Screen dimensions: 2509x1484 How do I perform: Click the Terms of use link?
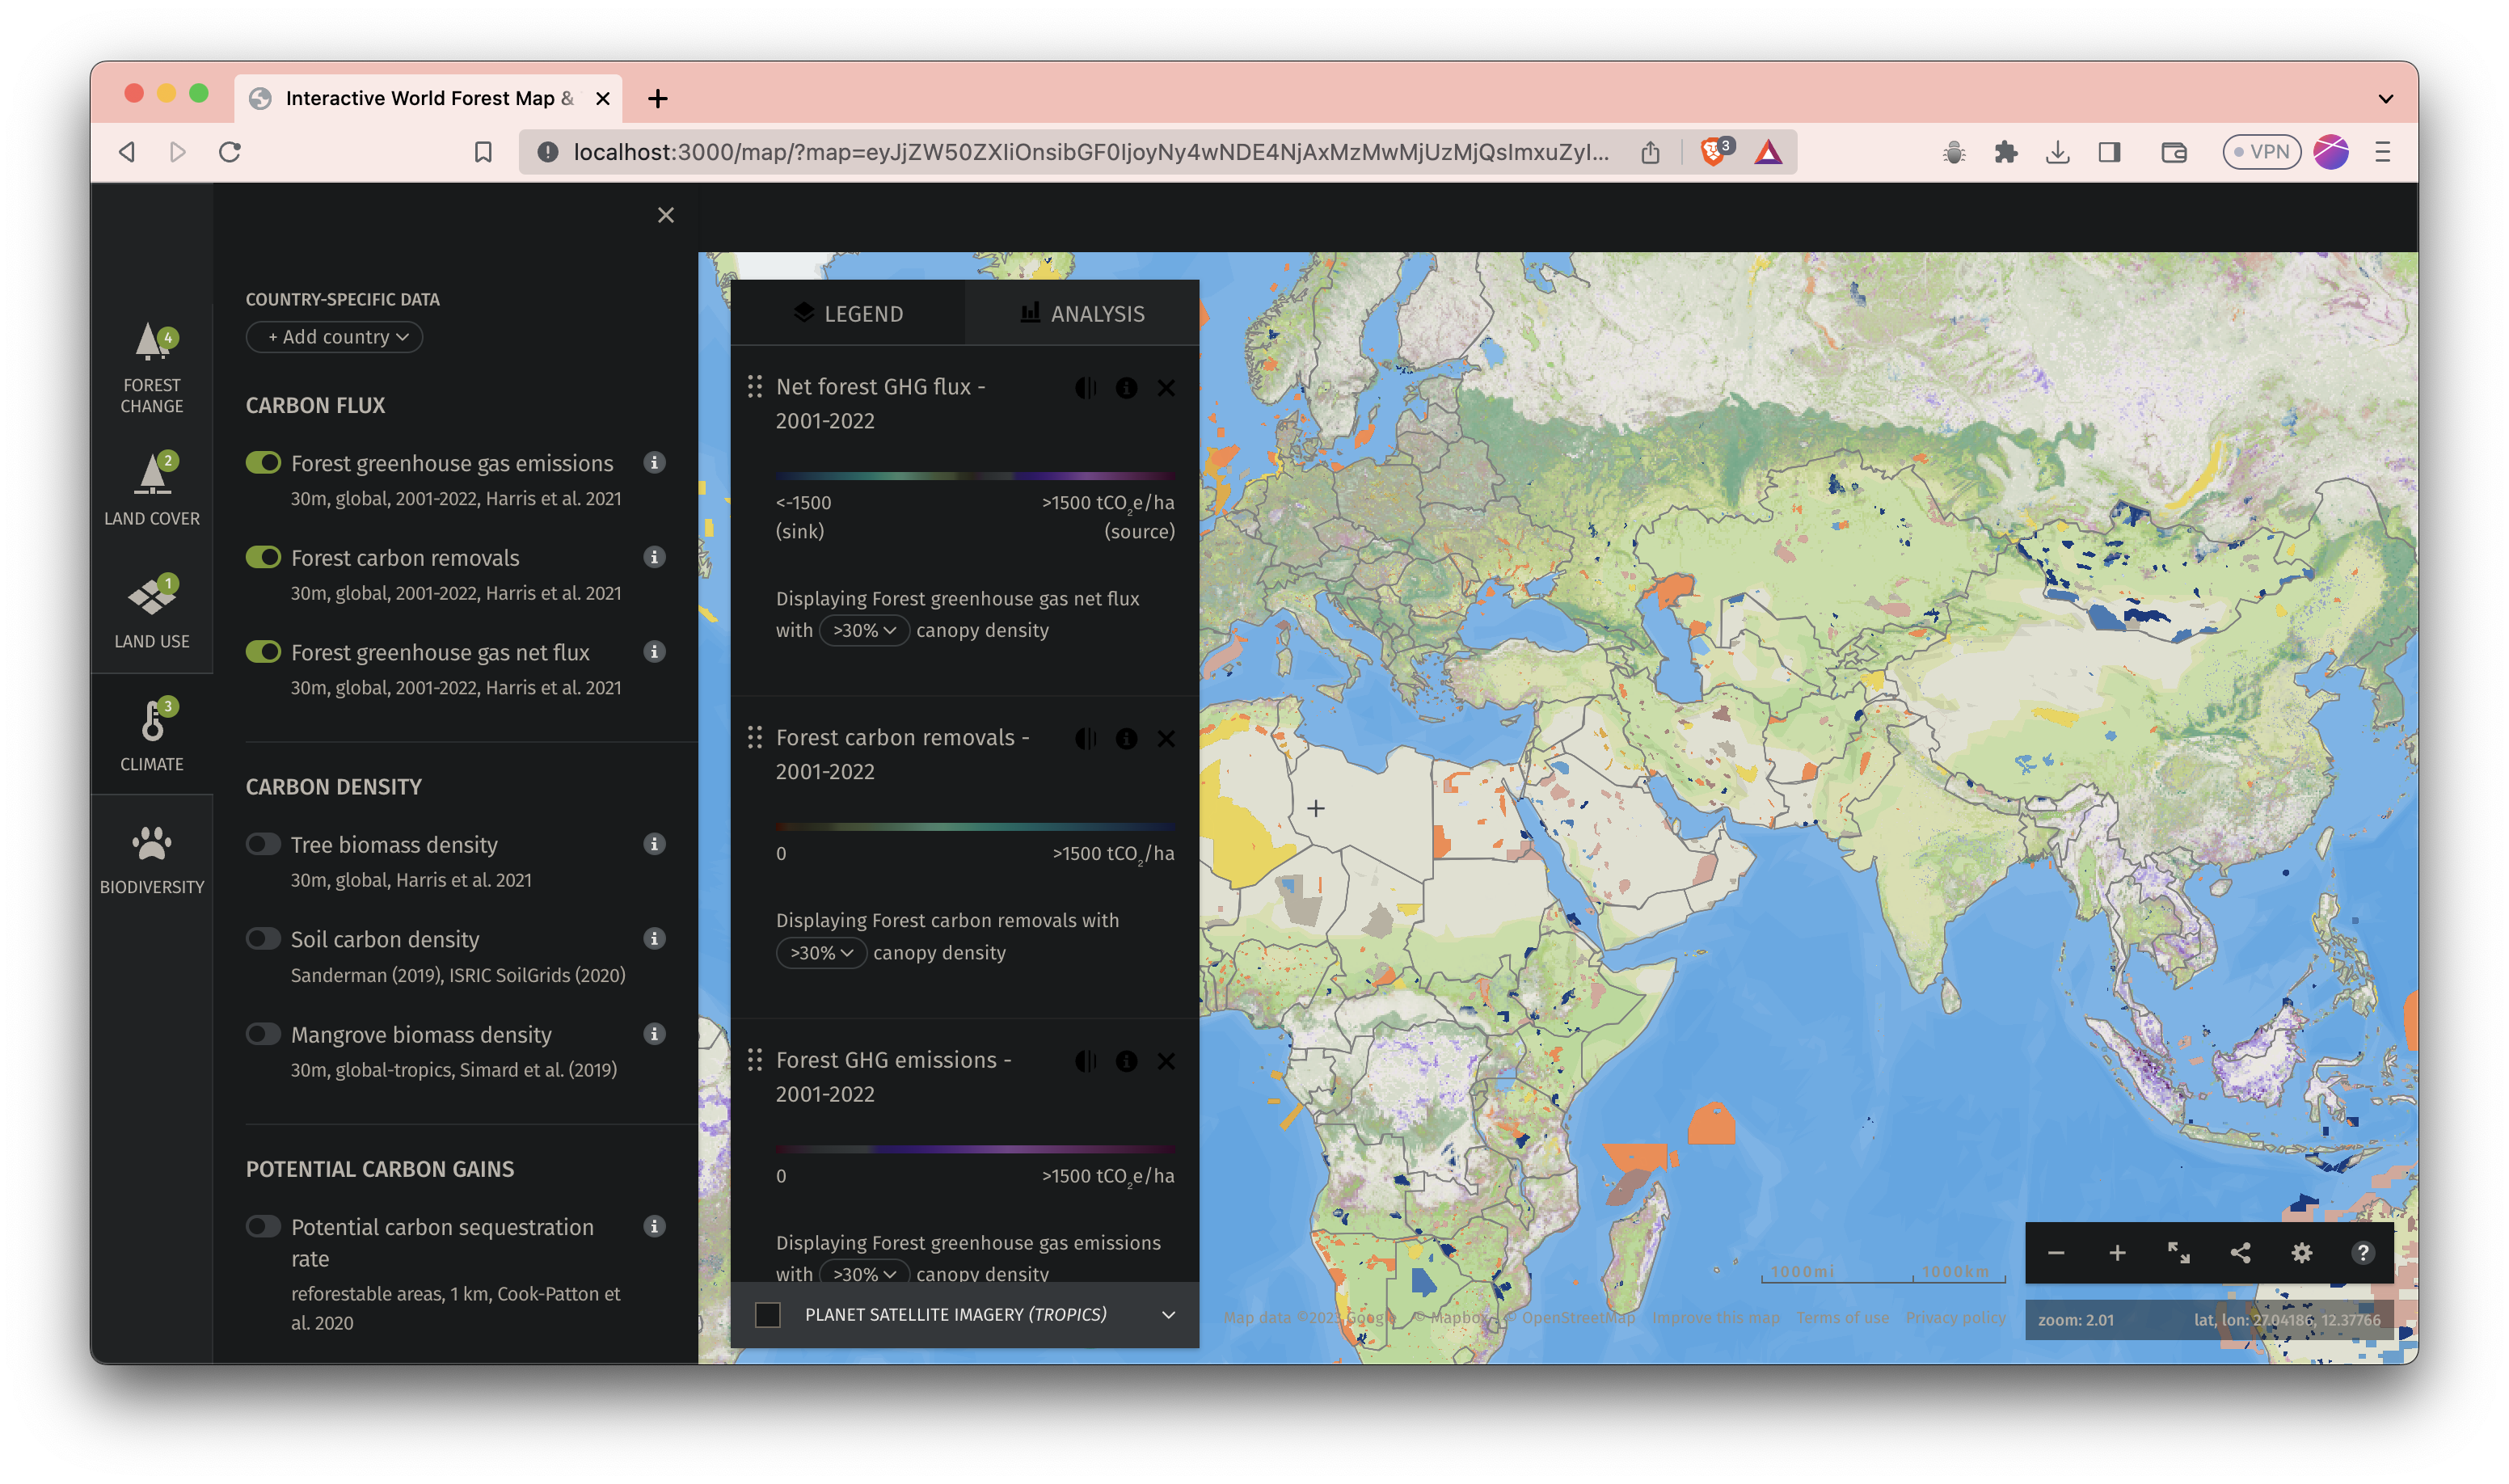point(1842,1318)
